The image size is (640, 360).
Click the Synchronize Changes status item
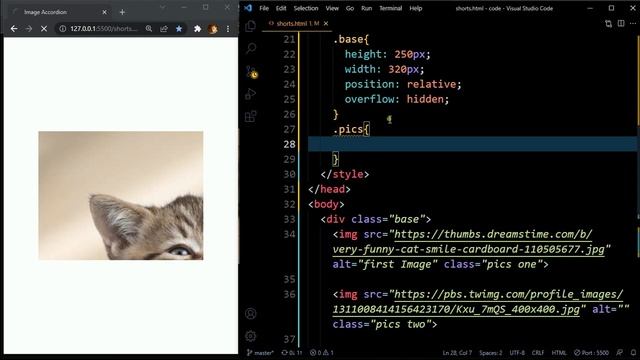tap(292, 353)
